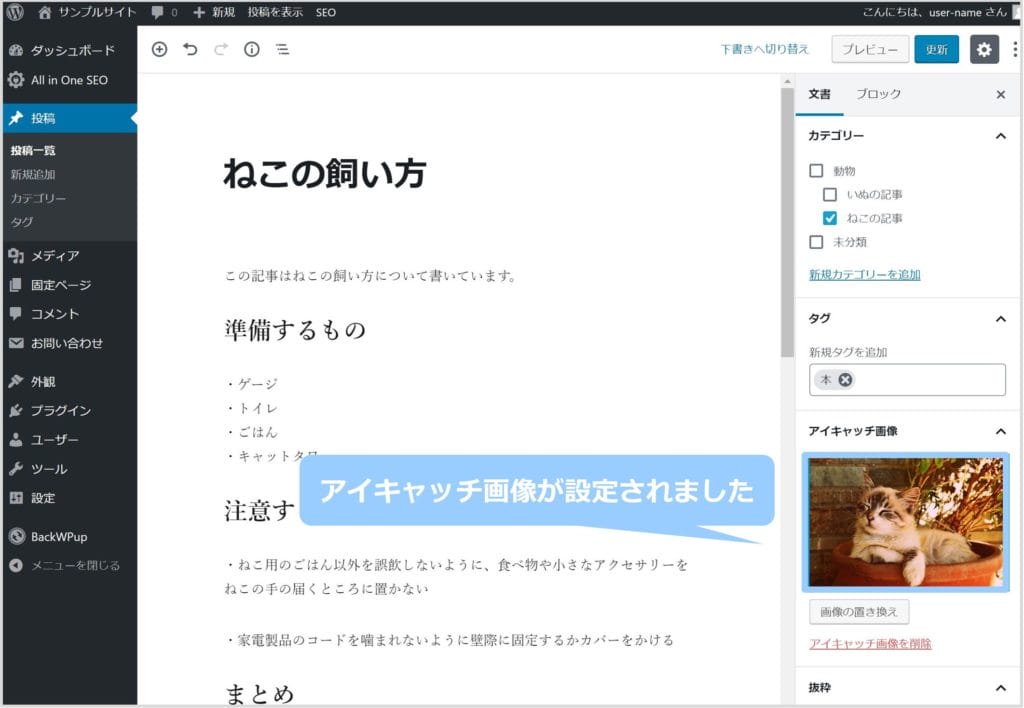
Task: Open block navigation list icon
Action: pos(282,49)
